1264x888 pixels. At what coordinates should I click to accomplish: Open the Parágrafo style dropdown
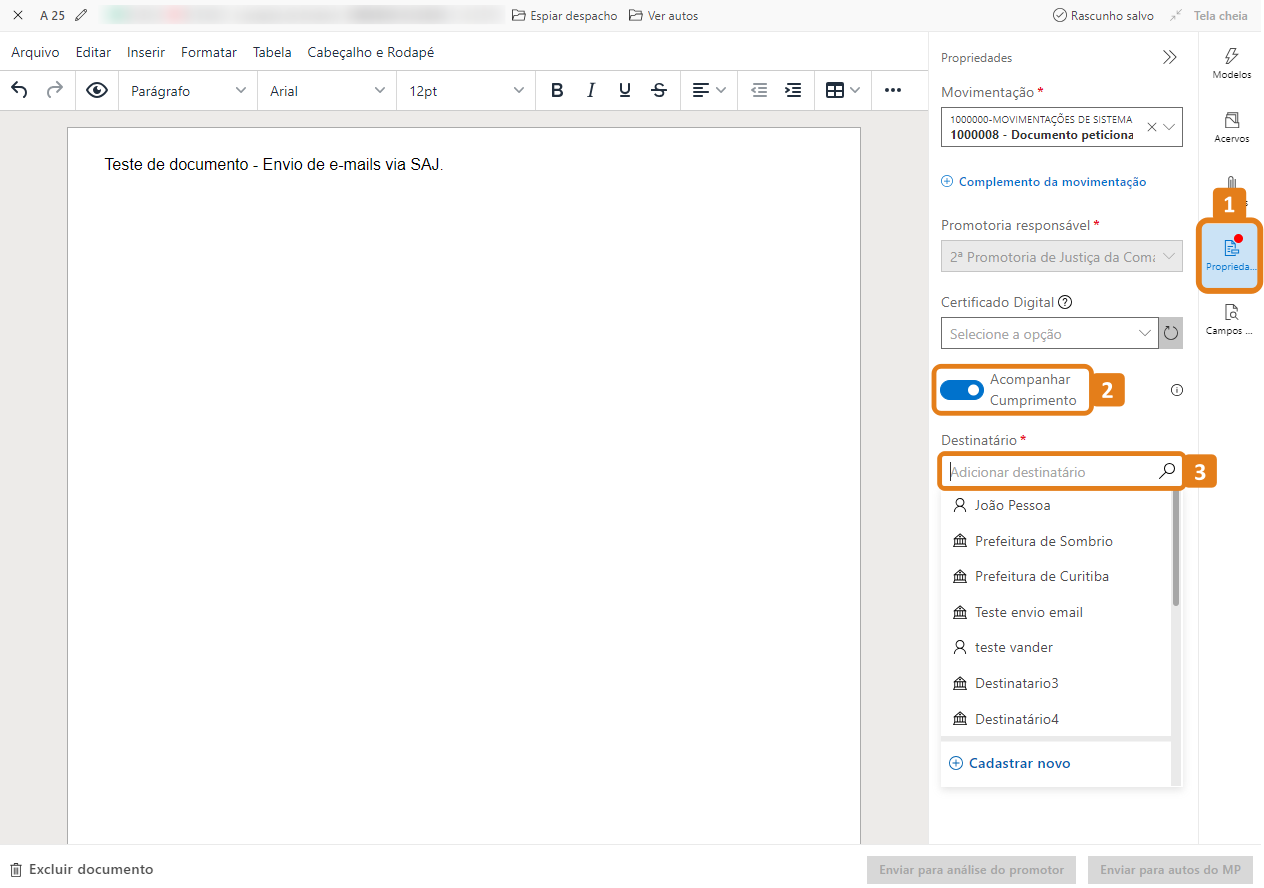(x=188, y=90)
